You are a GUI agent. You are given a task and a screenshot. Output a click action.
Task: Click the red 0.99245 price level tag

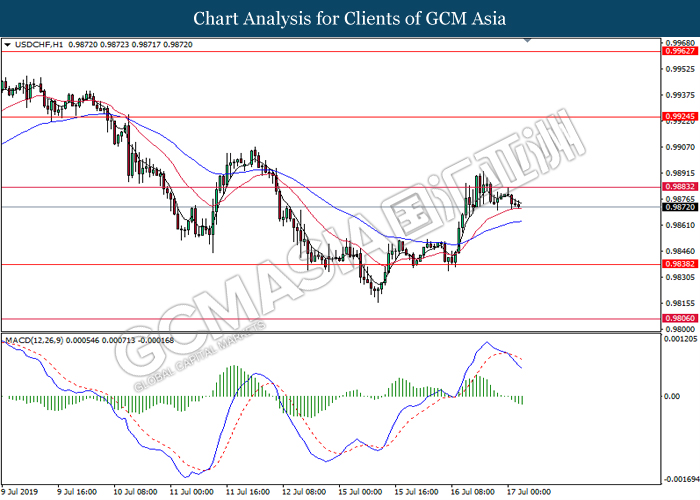tap(680, 117)
